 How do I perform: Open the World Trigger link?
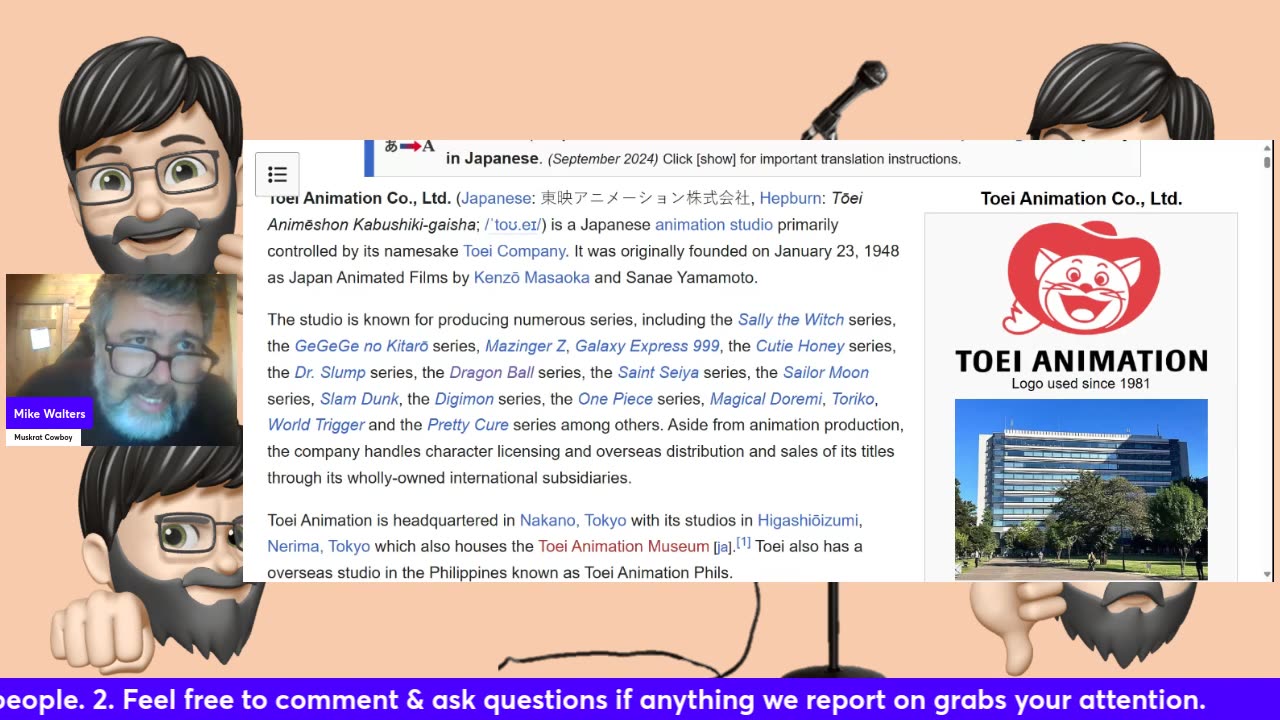(x=316, y=425)
